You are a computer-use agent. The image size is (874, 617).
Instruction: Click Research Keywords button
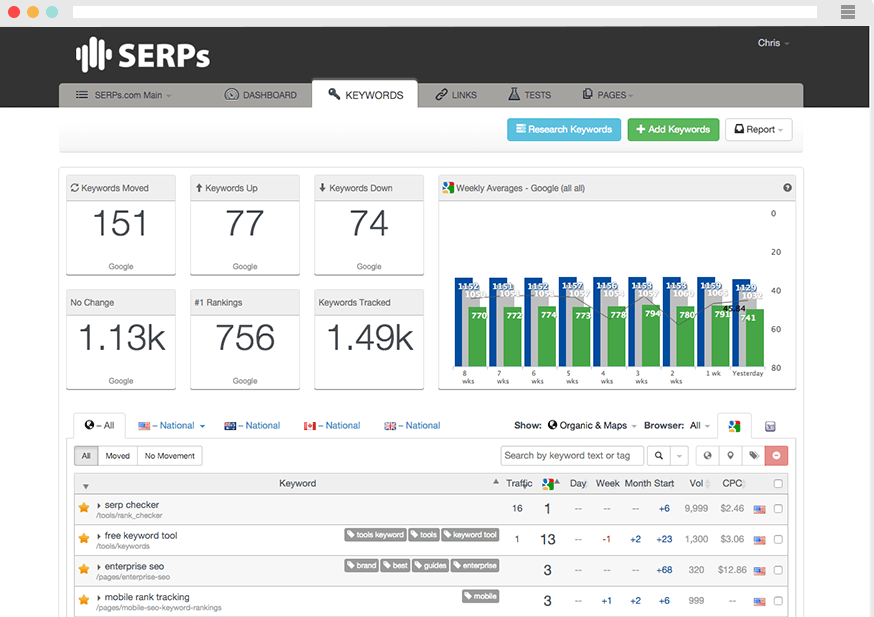[564, 129]
